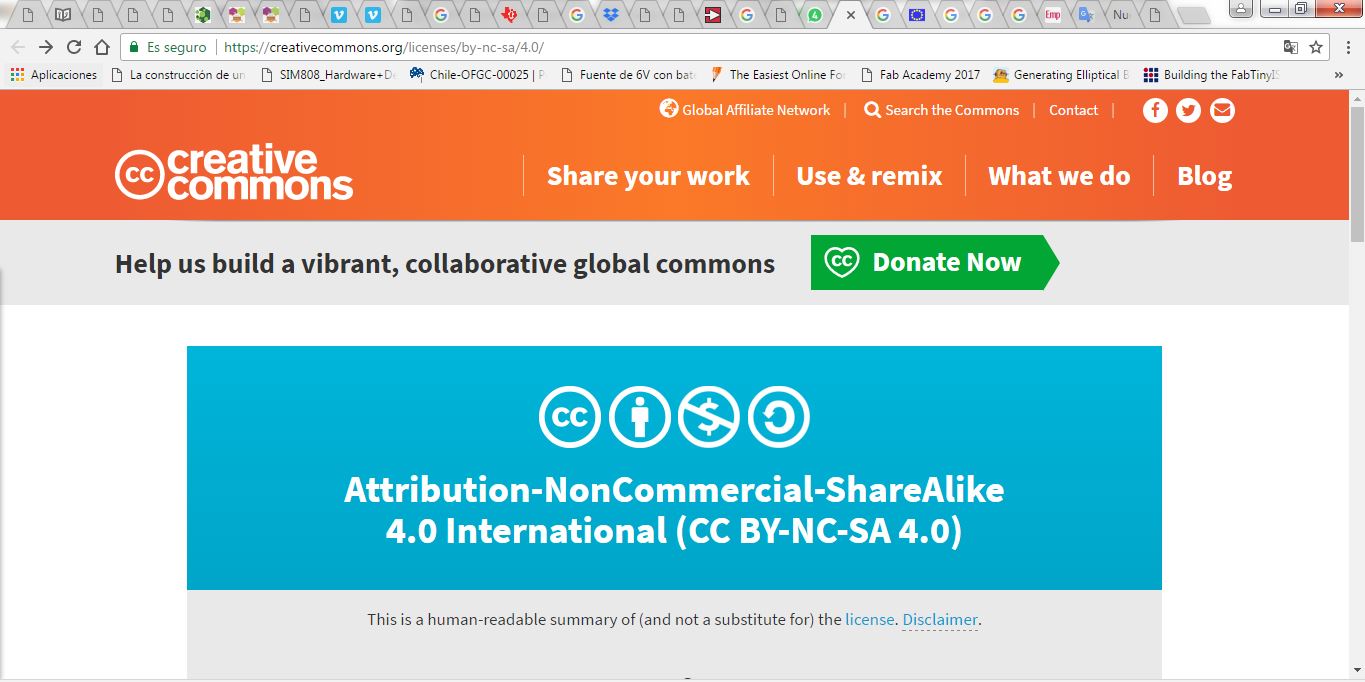Open The Easiest Online For bookmark
This screenshot has width=1365, height=682.
click(x=778, y=75)
